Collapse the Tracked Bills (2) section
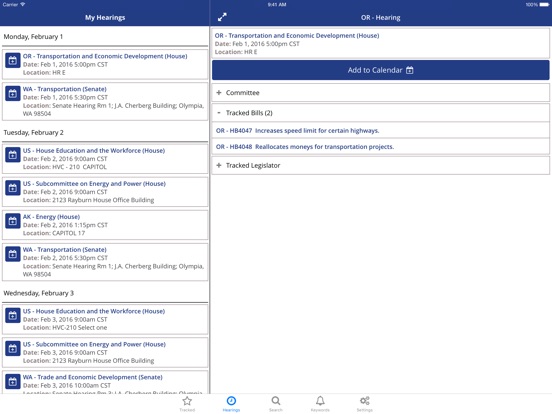The width and height of the screenshot is (552, 414). tap(381, 113)
